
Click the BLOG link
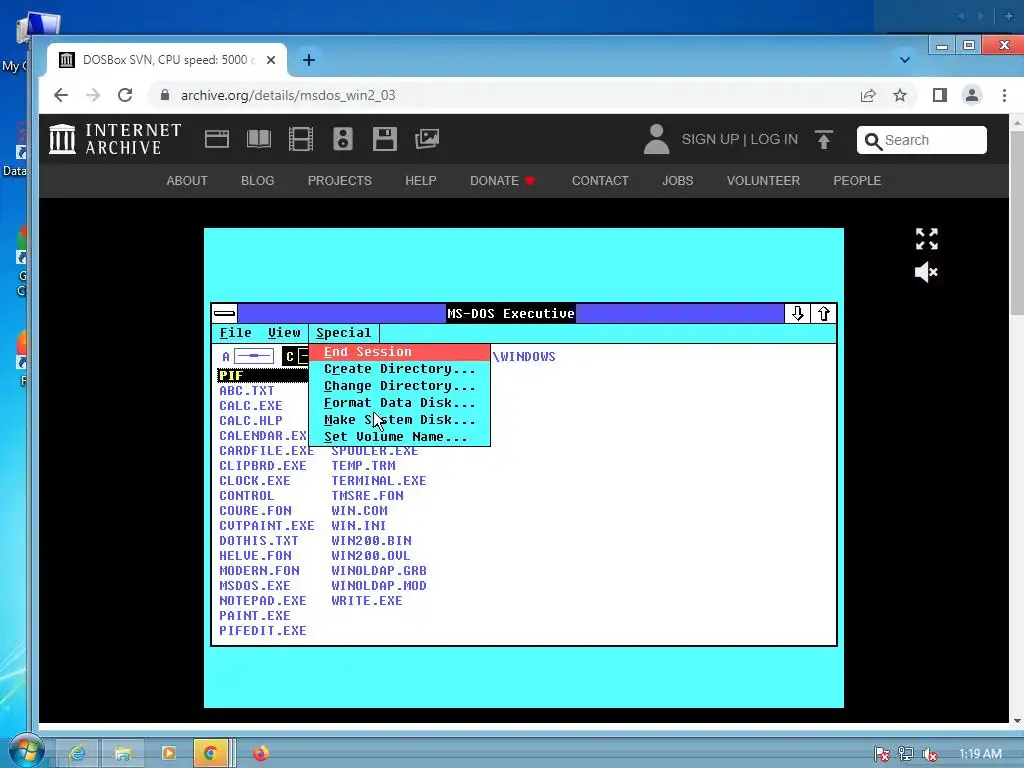257,181
